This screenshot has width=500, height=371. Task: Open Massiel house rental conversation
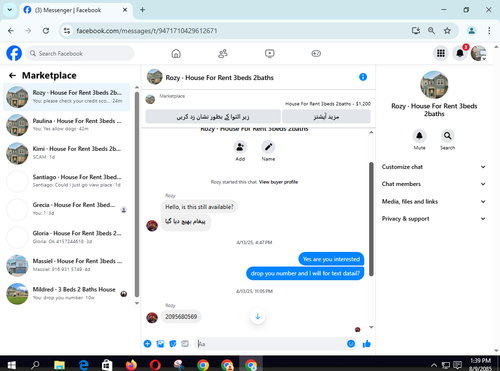(x=67, y=266)
